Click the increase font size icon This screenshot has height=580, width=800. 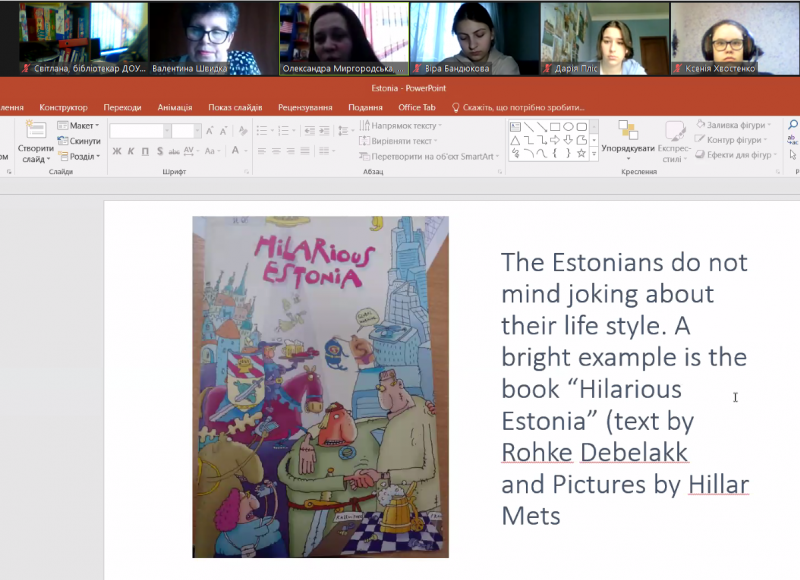210,131
